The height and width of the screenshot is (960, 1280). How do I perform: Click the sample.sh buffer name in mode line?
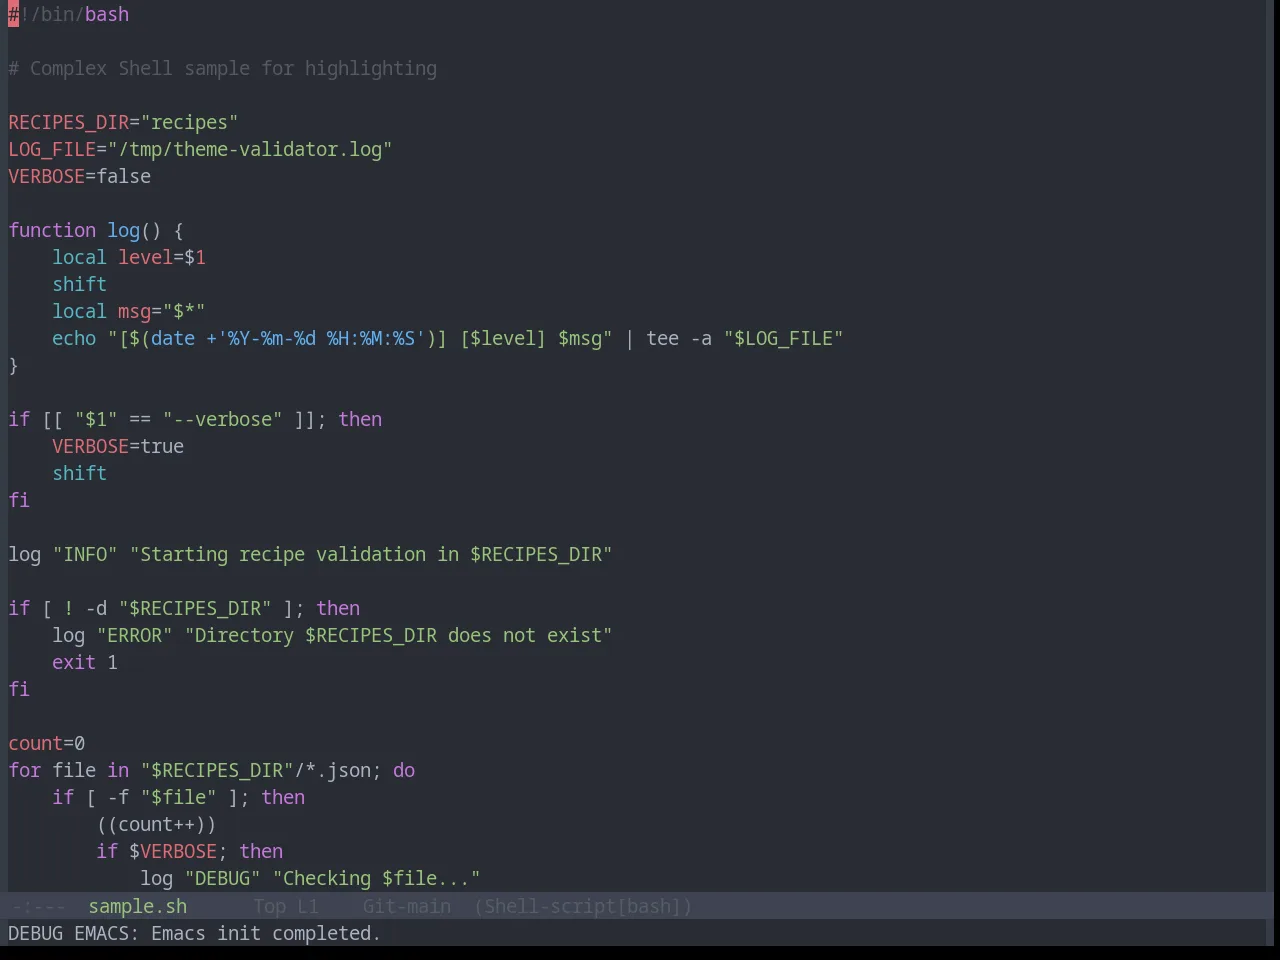tap(137, 906)
